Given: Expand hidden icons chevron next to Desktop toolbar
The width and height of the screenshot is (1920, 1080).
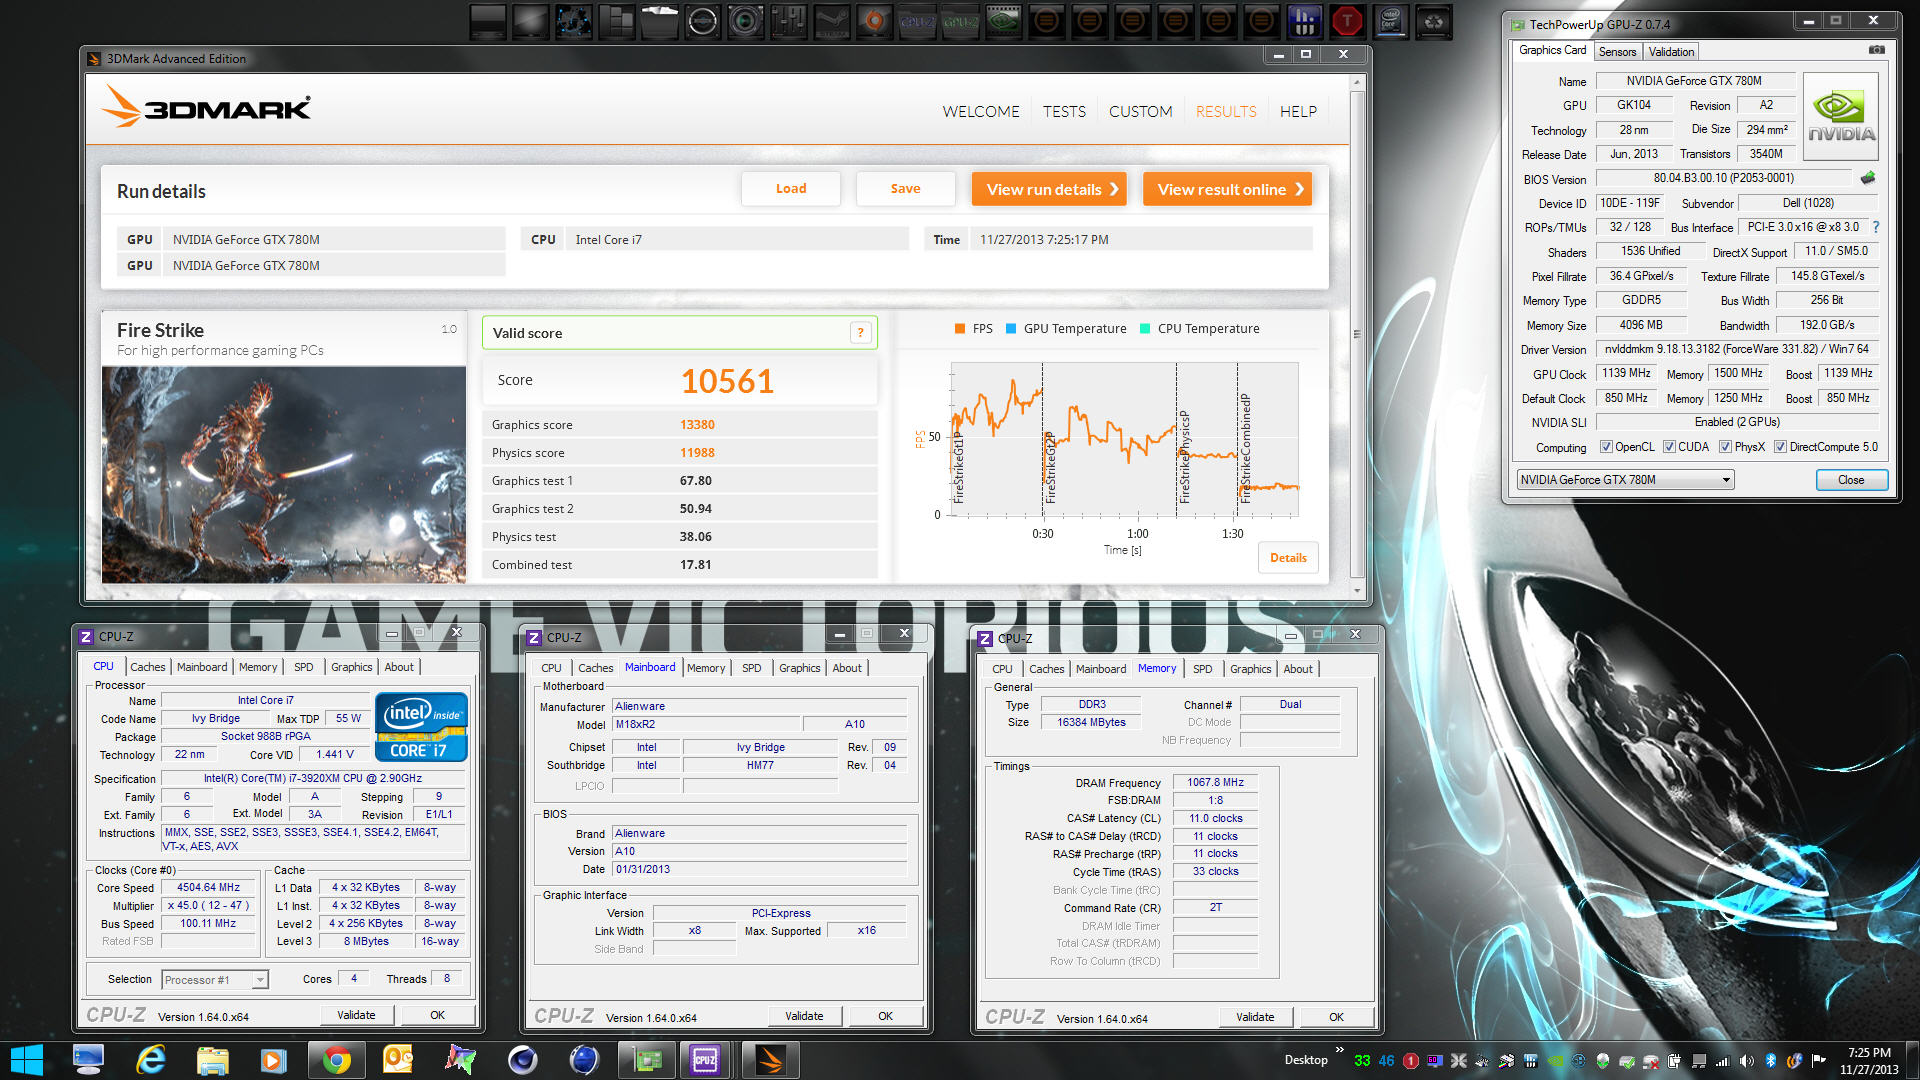Looking at the screenshot, I should (x=1339, y=1050).
